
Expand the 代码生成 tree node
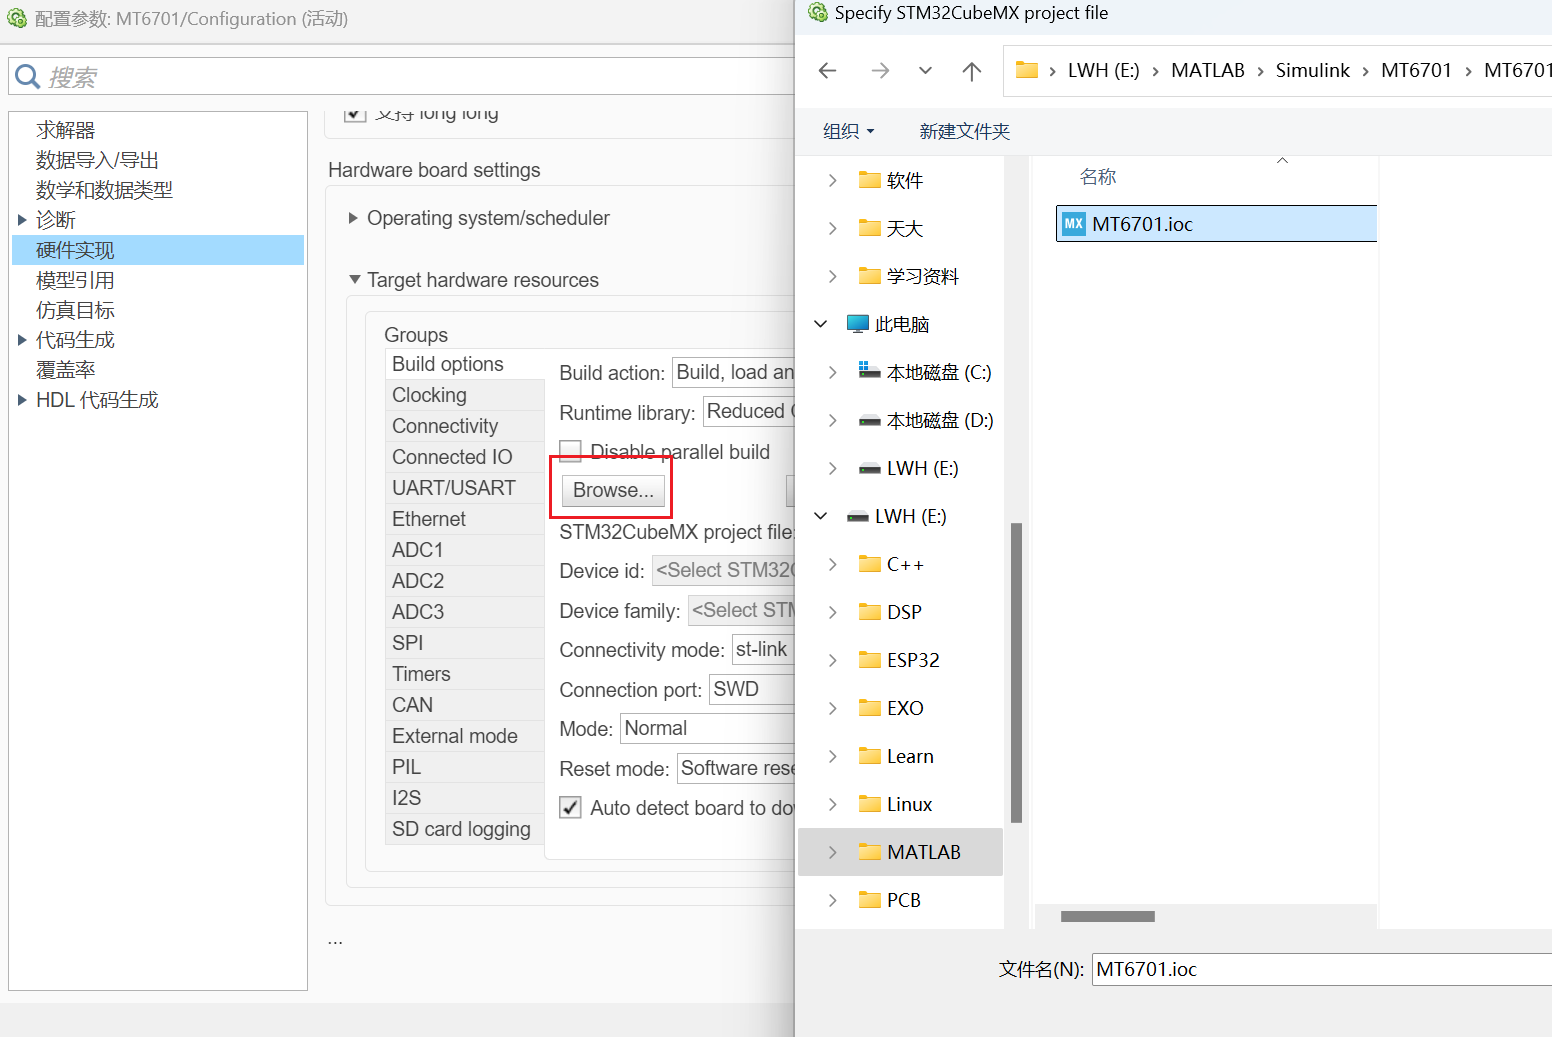pyautogui.click(x=22, y=340)
